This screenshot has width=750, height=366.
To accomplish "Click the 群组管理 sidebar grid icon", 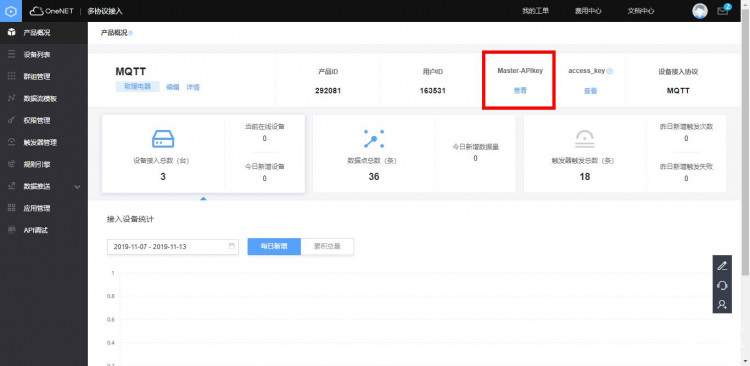I will [11, 77].
